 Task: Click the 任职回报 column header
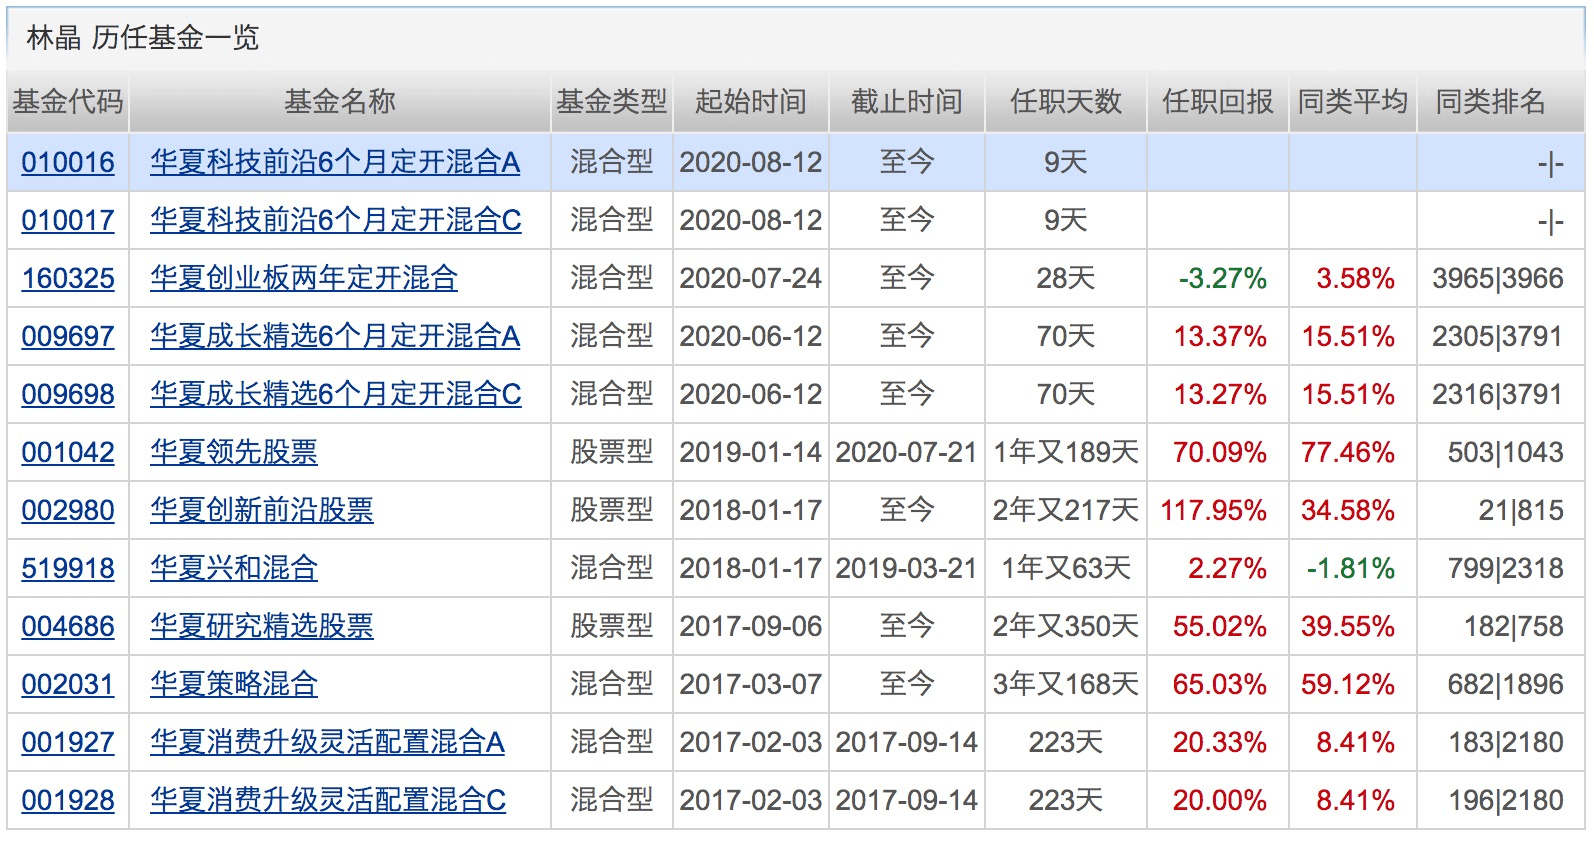pyautogui.click(x=1218, y=102)
